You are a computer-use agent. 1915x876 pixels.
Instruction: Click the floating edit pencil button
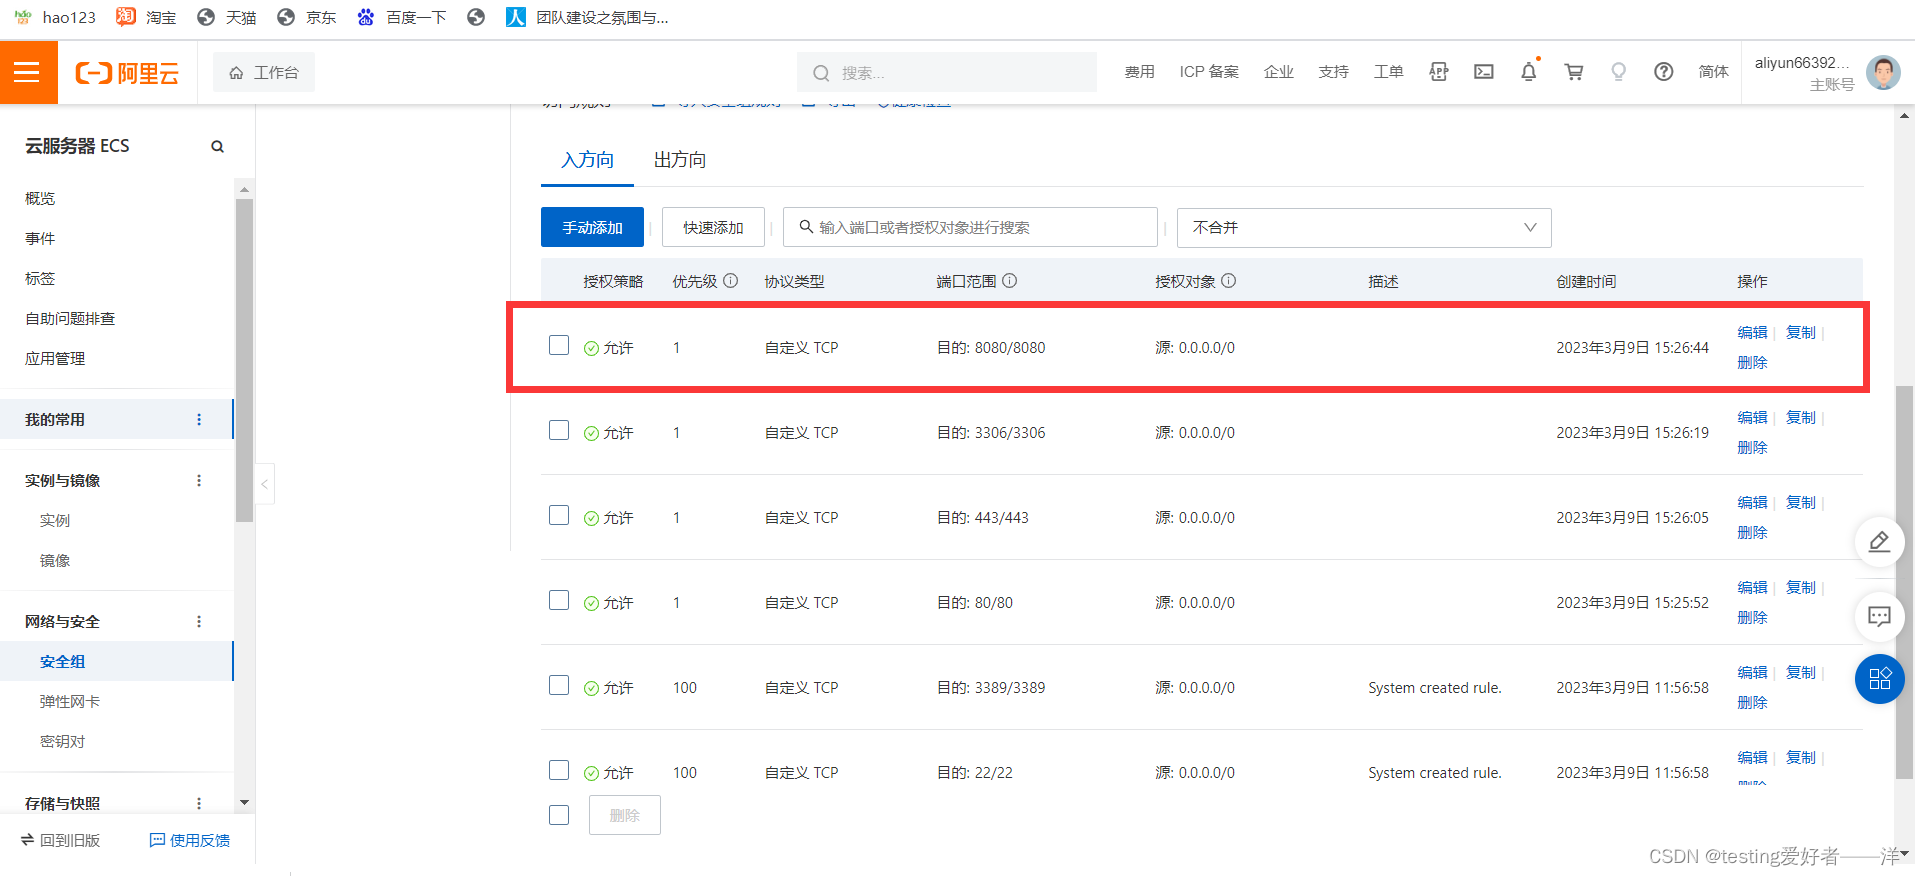(1880, 542)
